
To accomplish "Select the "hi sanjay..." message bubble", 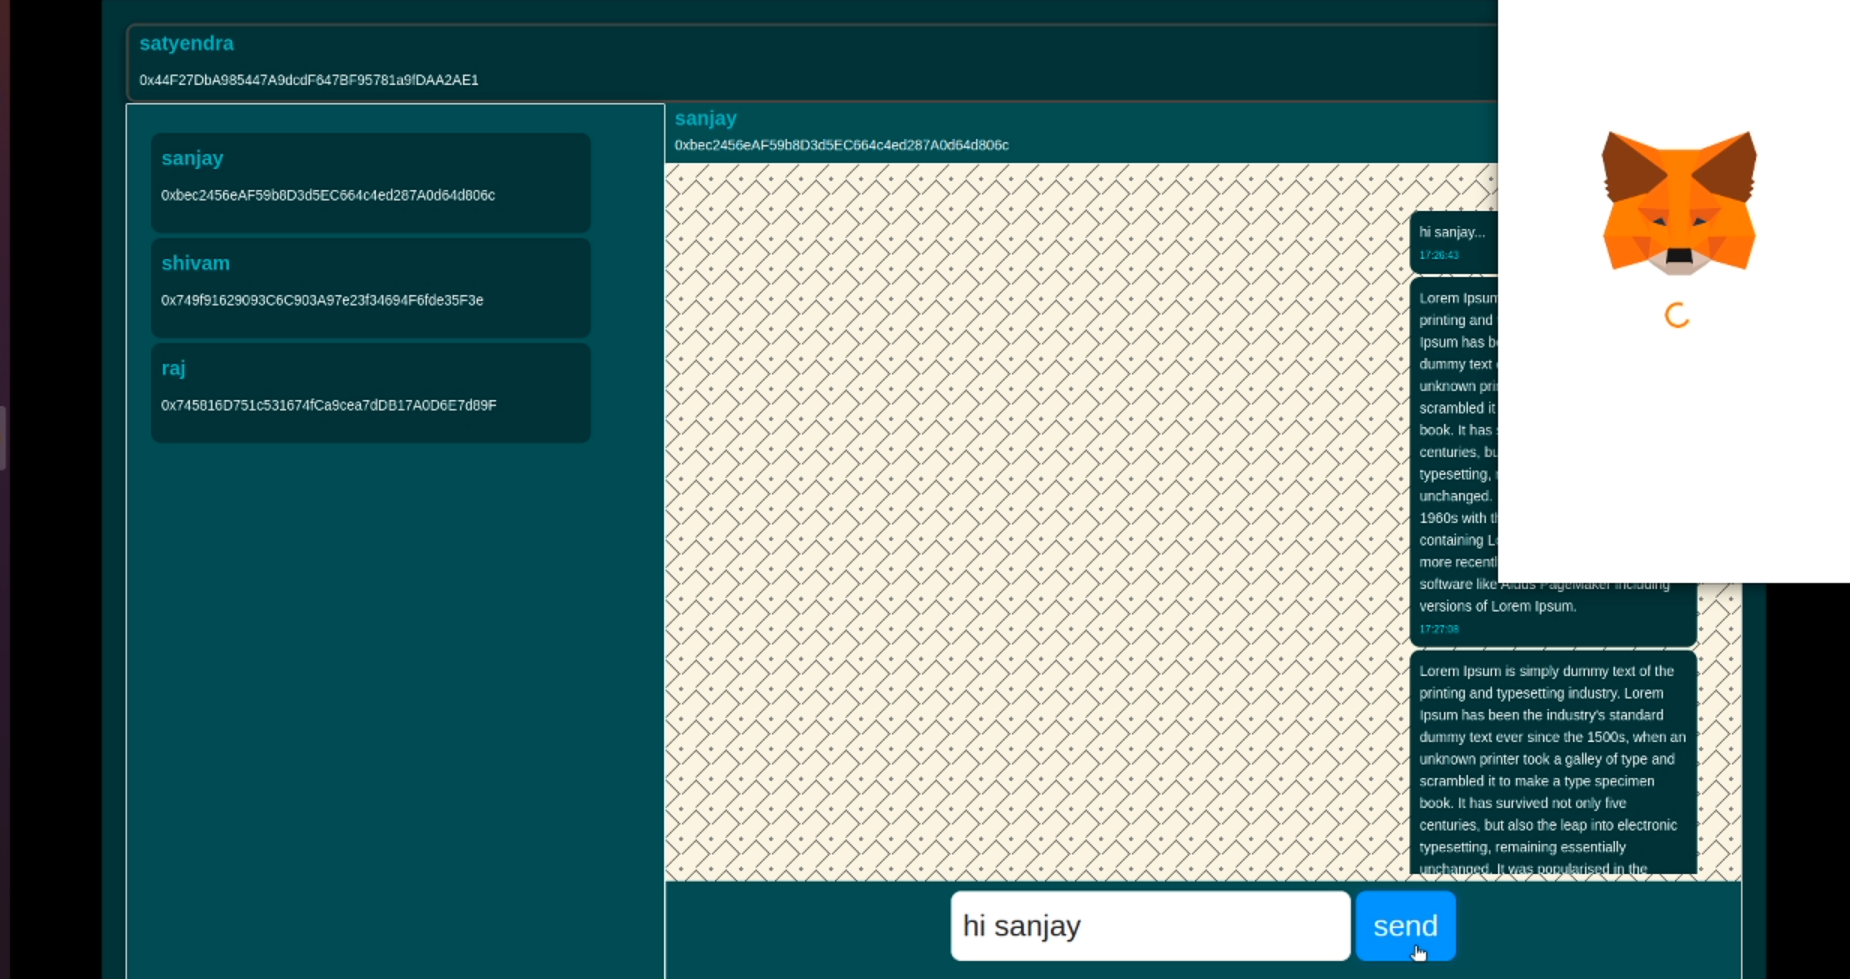I will pyautogui.click(x=1452, y=232).
